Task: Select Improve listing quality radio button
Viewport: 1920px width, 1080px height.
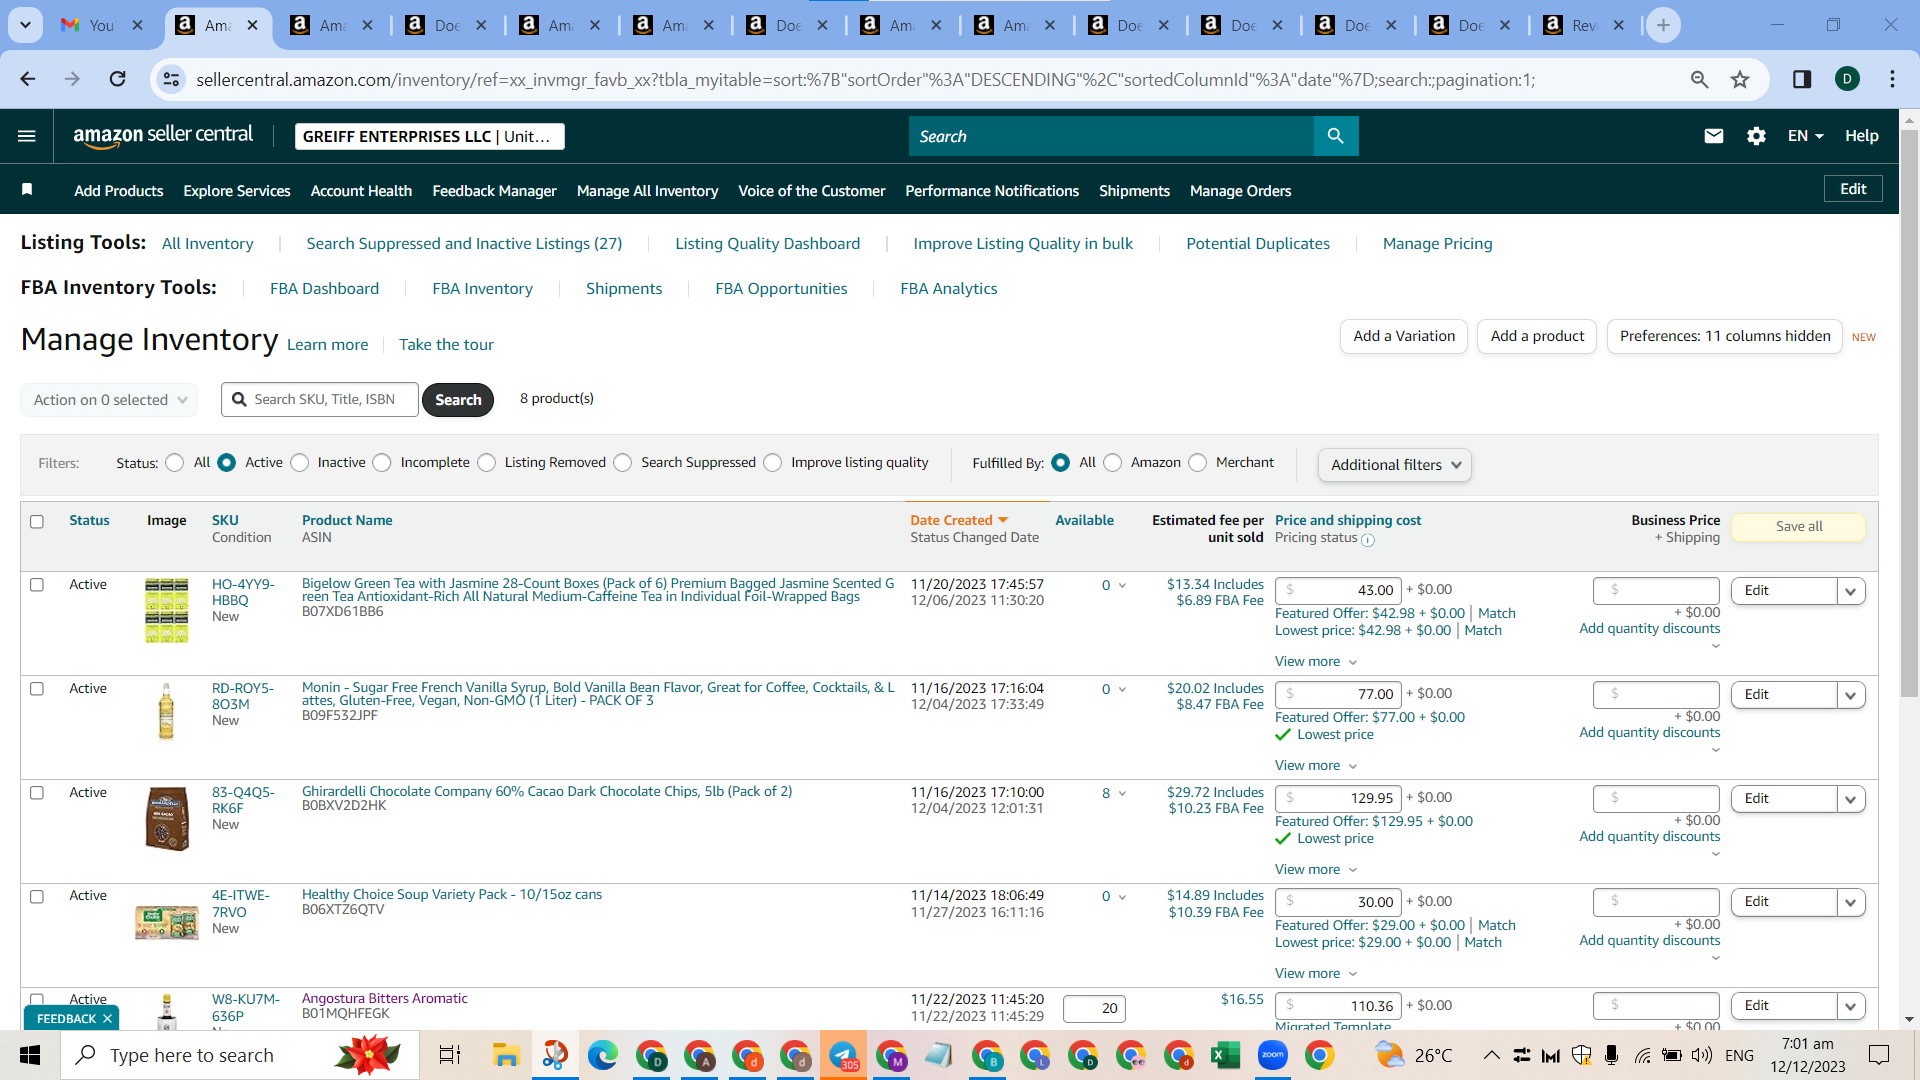Action: coord(773,463)
